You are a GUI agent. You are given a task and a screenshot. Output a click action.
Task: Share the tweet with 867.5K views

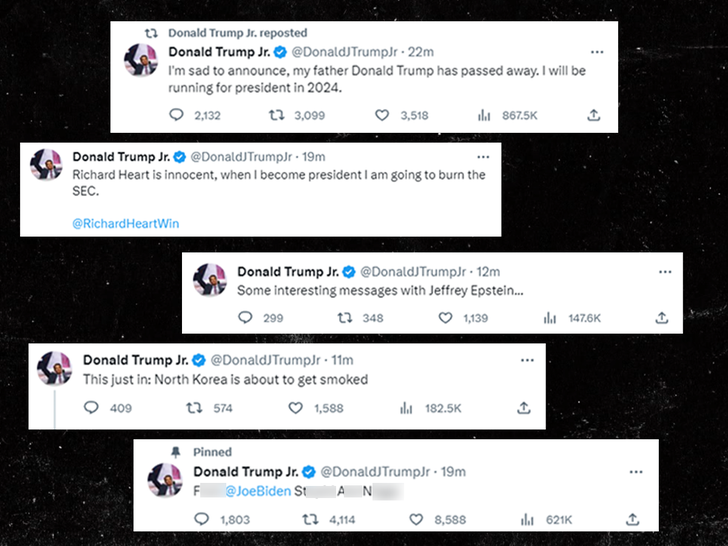593,115
